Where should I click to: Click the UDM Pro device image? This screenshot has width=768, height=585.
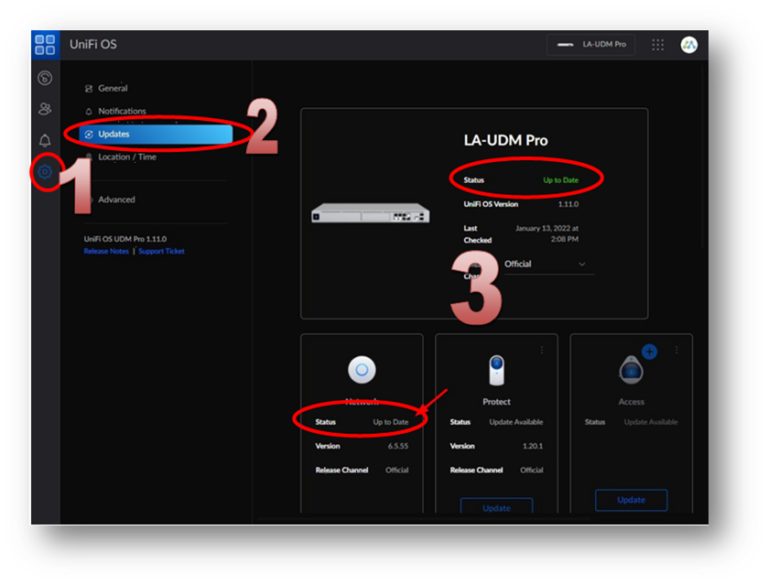click(x=371, y=213)
